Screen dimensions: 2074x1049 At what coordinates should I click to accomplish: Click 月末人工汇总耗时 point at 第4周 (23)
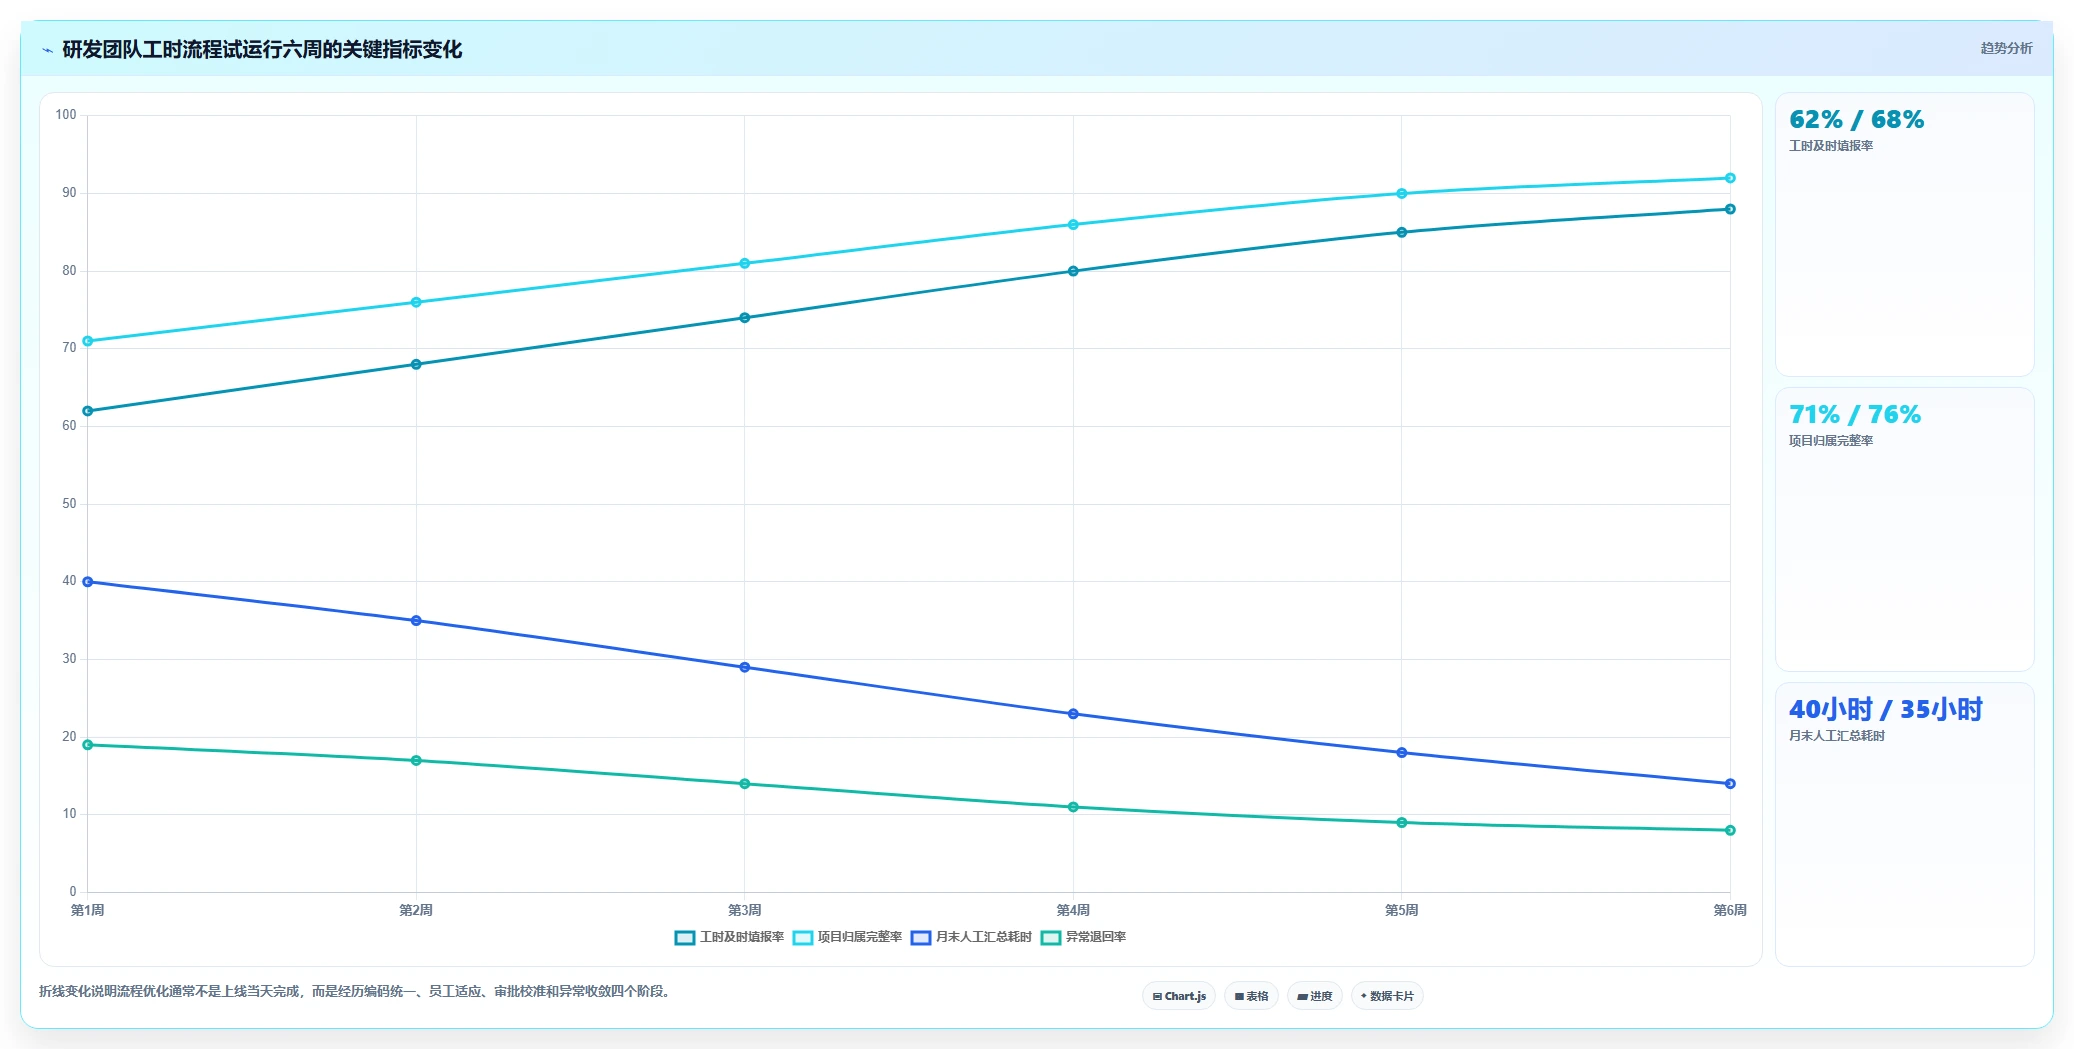(1073, 714)
